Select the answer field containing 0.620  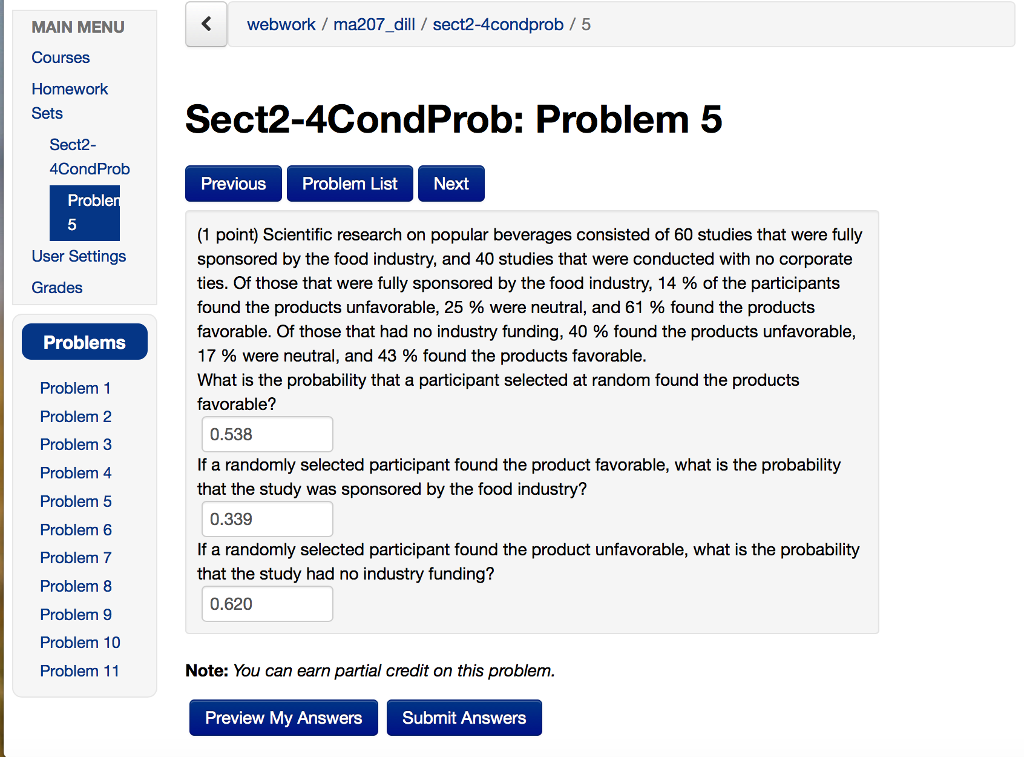click(x=267, y=604)
